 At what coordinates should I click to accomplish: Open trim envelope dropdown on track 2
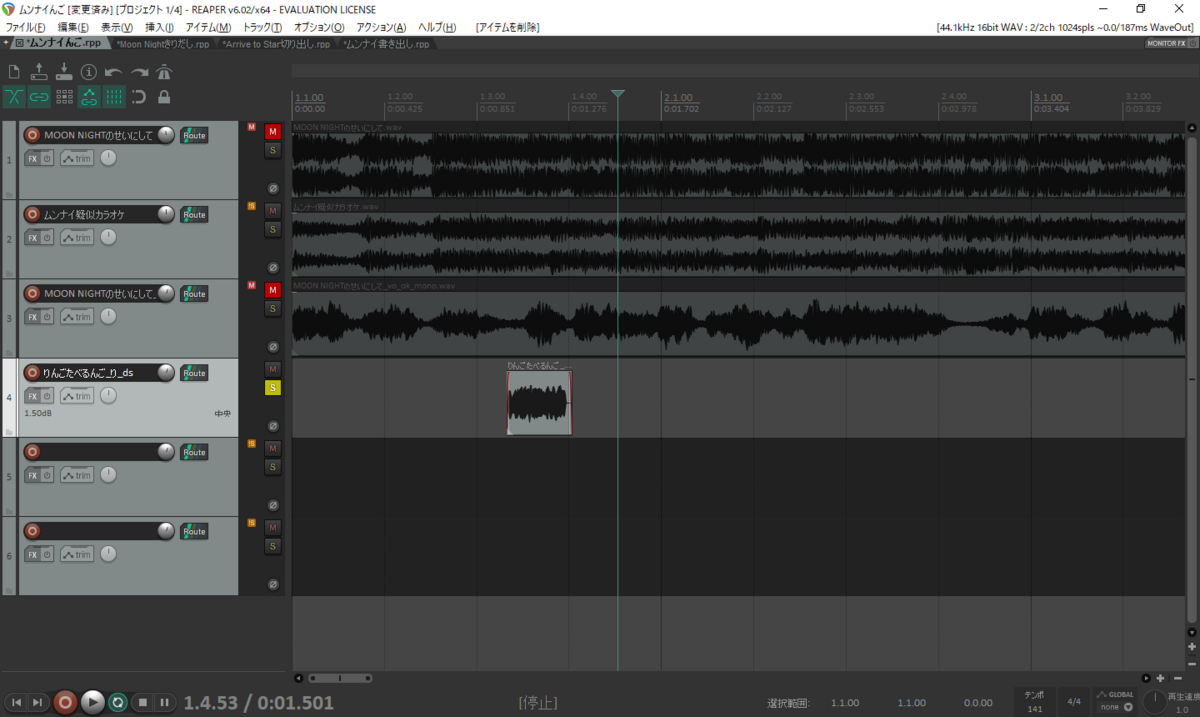[x=77, y=237]
